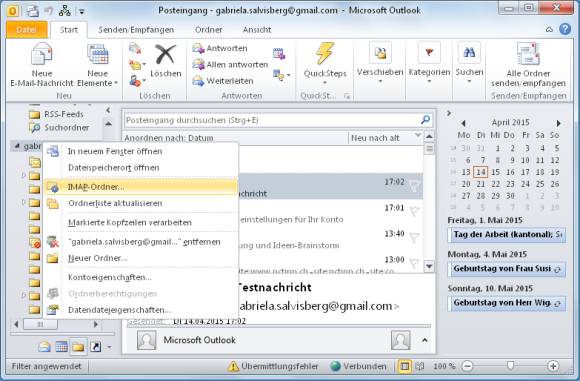Open QuickSteps lightning icon
Screen dimensions: 580x381
pos(325,53)
